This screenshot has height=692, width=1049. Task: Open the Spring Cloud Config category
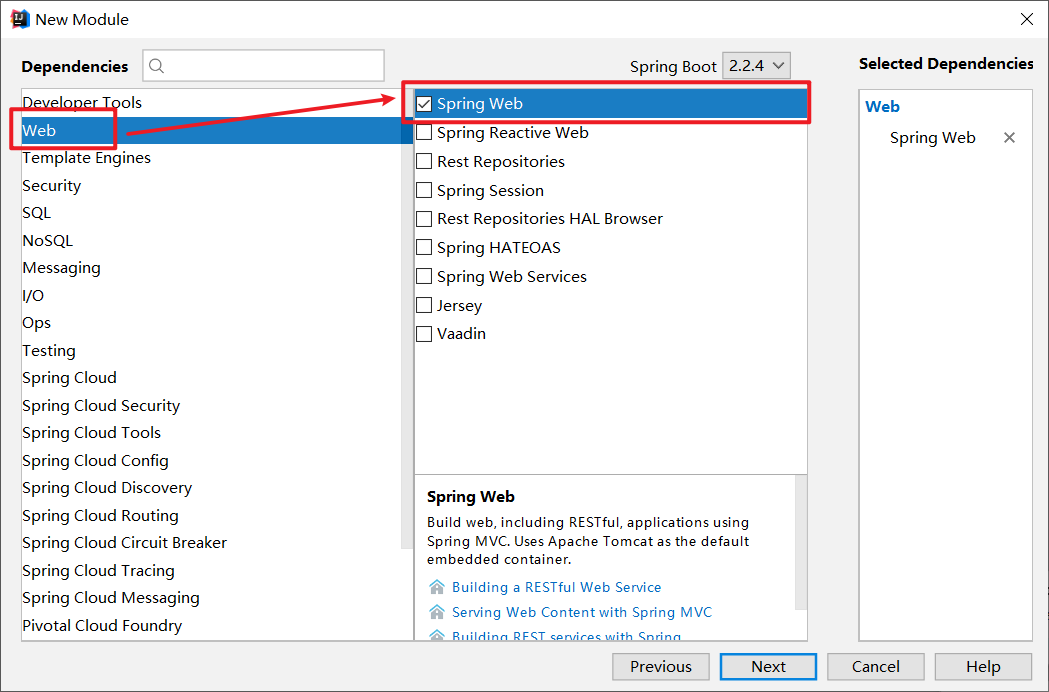(96, 461)
